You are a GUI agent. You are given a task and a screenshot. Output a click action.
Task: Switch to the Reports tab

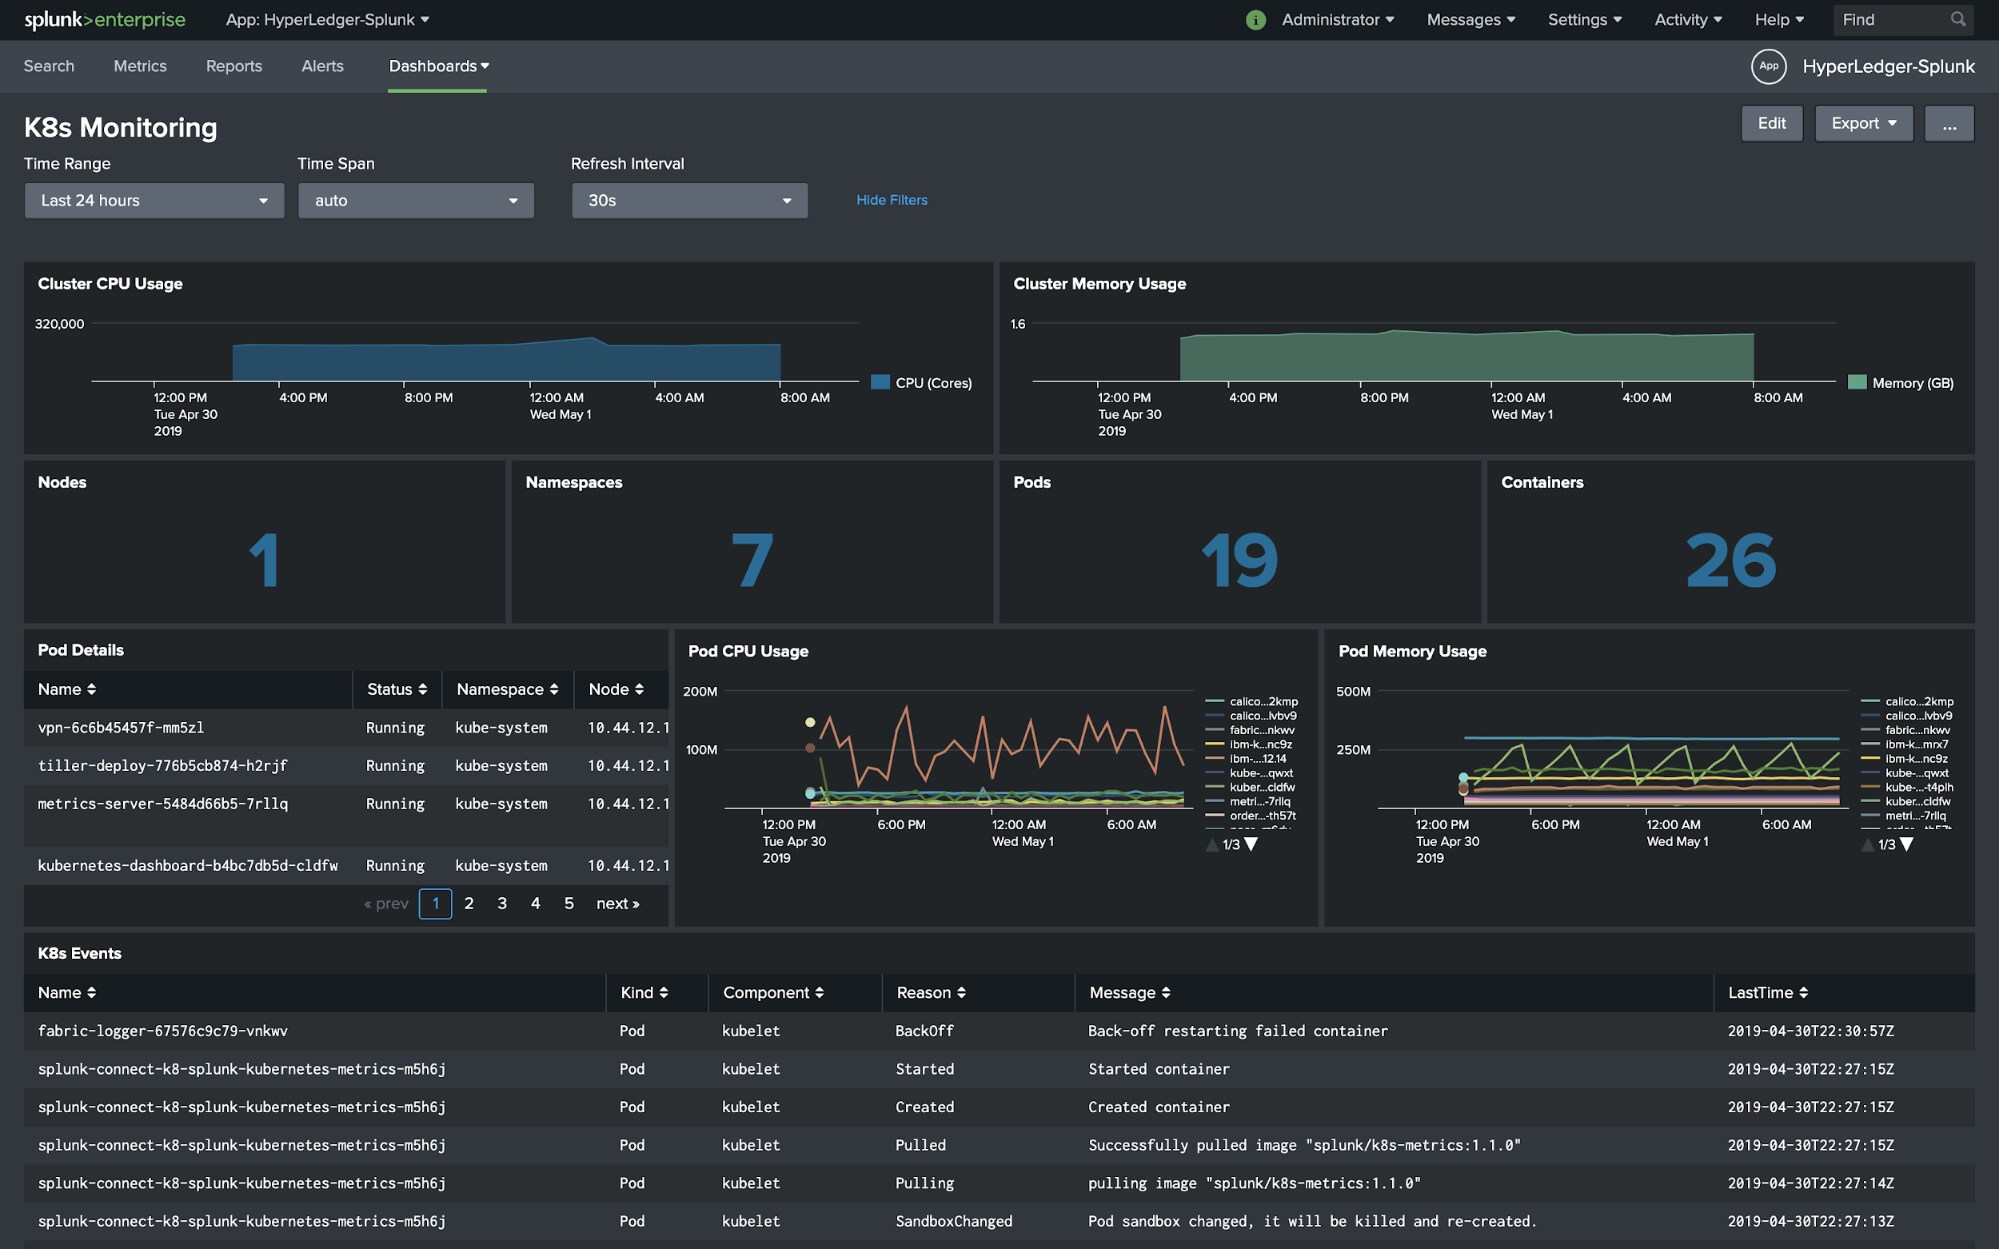point(234,66)
